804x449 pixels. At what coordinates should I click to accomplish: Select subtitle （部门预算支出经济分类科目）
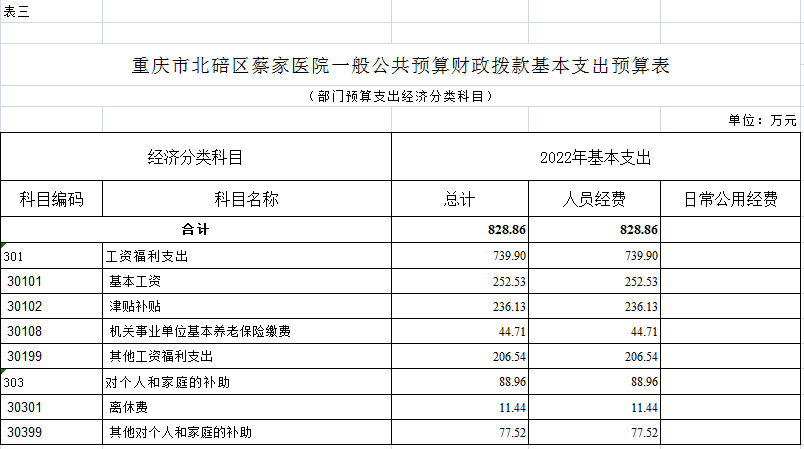click(x=400, y=96)
